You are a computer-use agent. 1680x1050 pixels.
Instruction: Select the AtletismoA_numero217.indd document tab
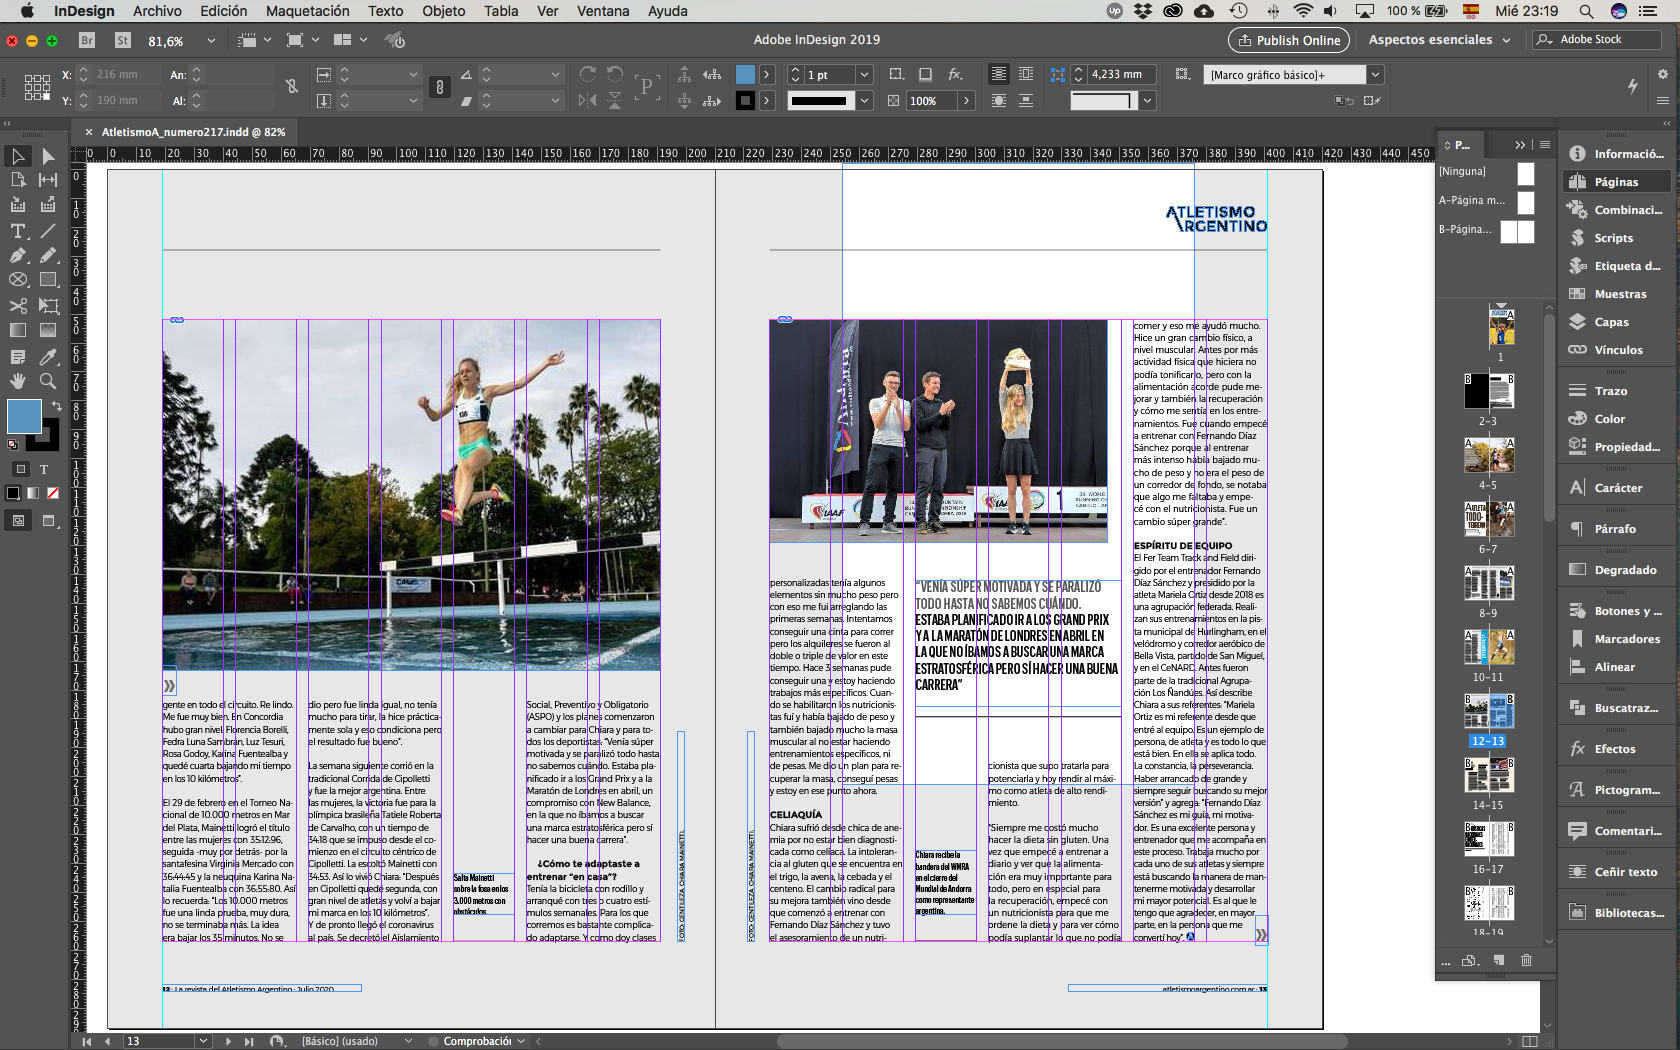pos(192,132)
